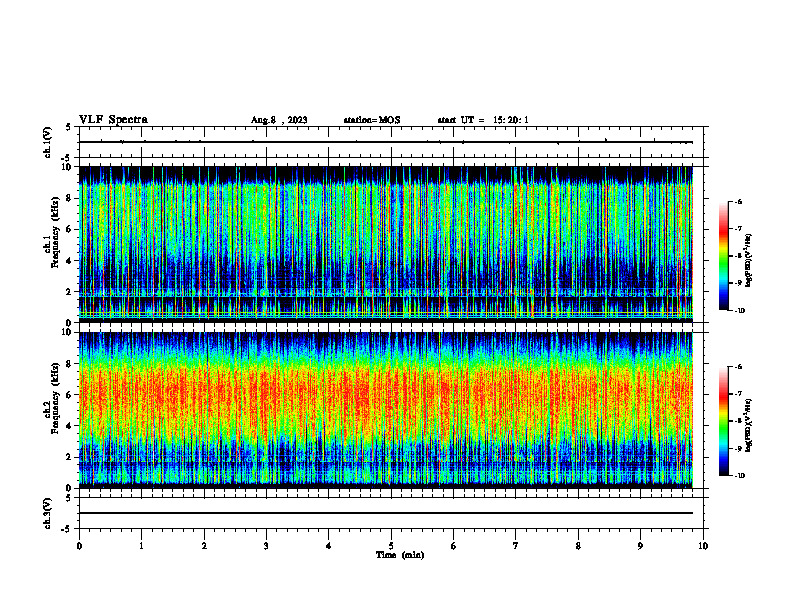Click the time axis tick label "10"
The image size is (792, 612).
point(703,546)
